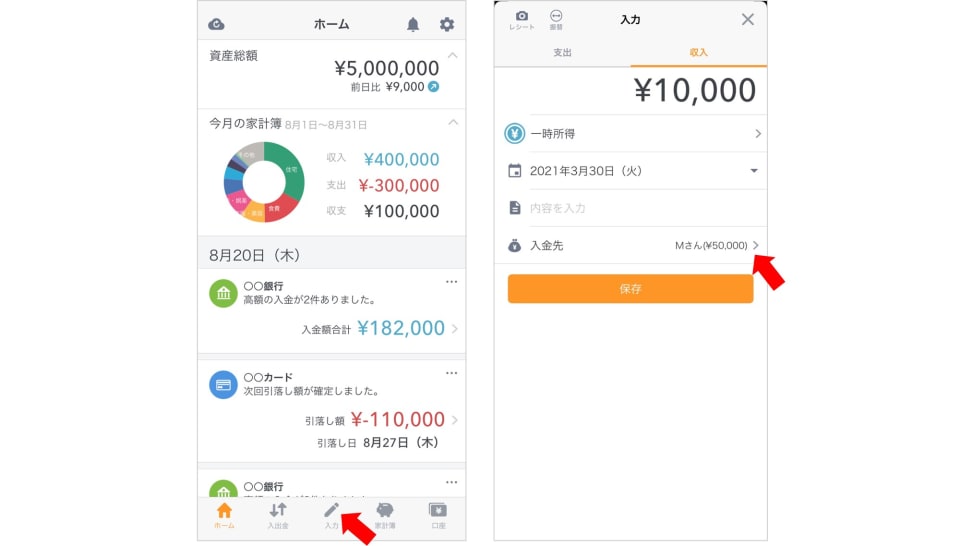Switch to the 支出 tab
Screen dimensions: 960x546
tap(563, 53)
